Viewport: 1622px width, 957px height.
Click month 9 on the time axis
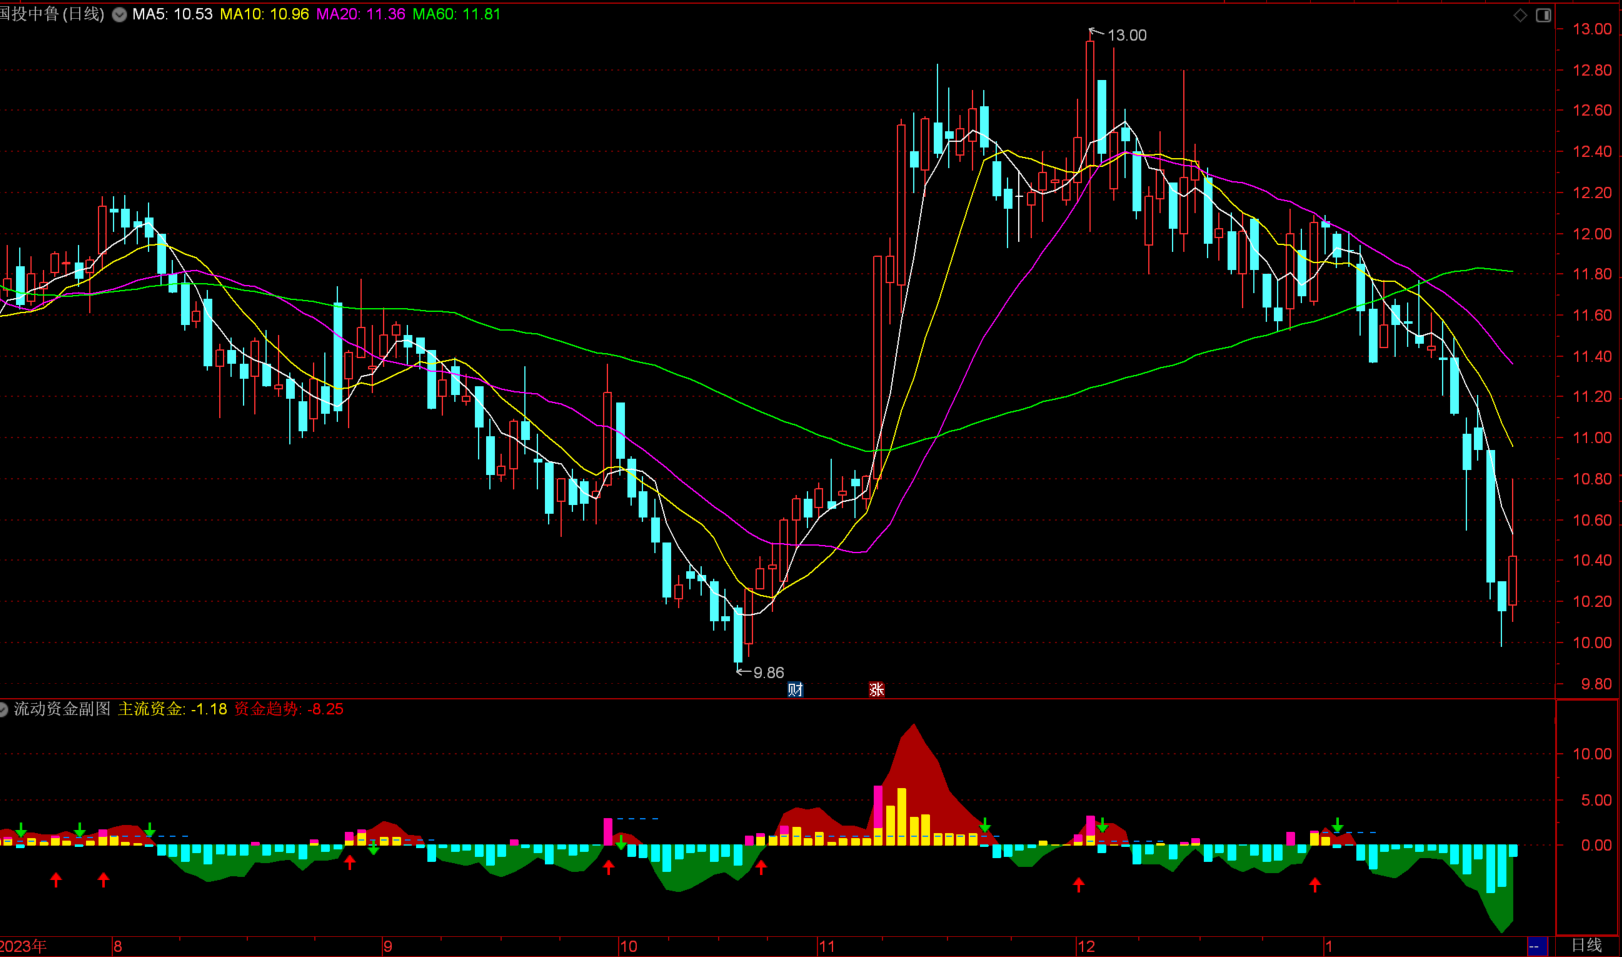point(388,946)
